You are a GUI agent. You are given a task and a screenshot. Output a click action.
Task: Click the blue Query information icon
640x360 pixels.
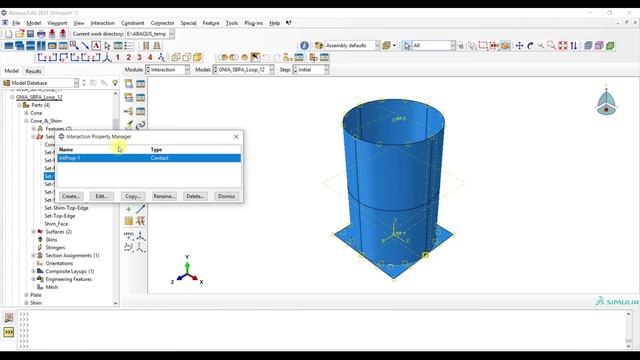304,46
